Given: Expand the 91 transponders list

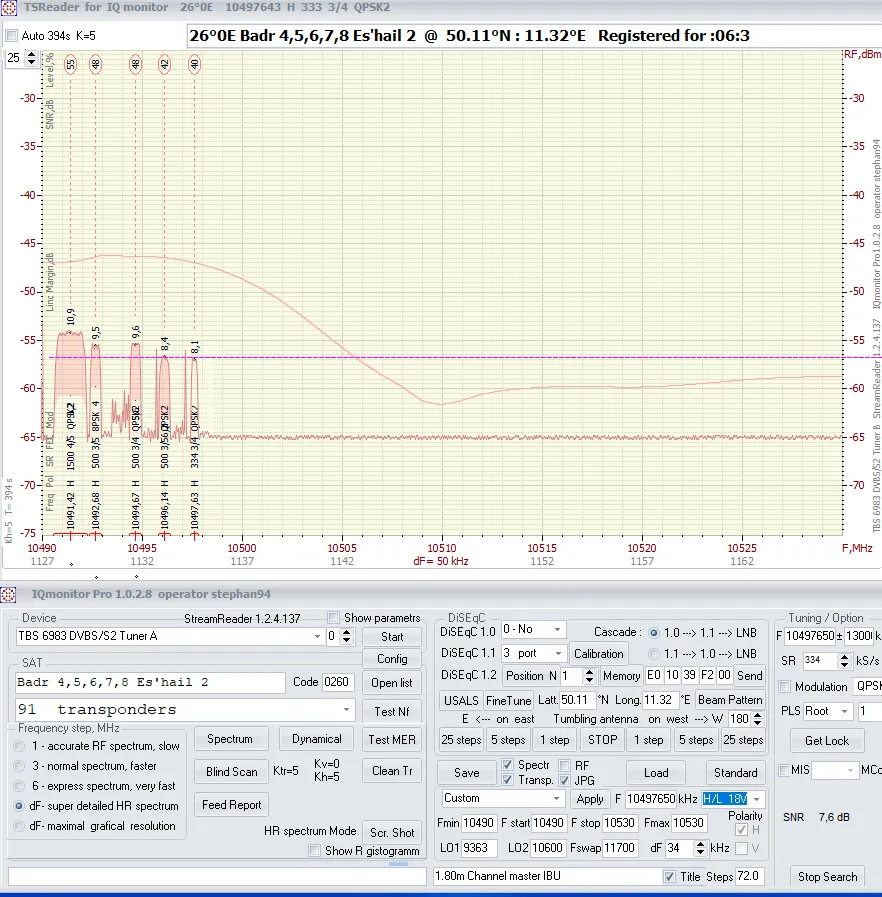Looking at the screenshot, I should pos(347,710).
